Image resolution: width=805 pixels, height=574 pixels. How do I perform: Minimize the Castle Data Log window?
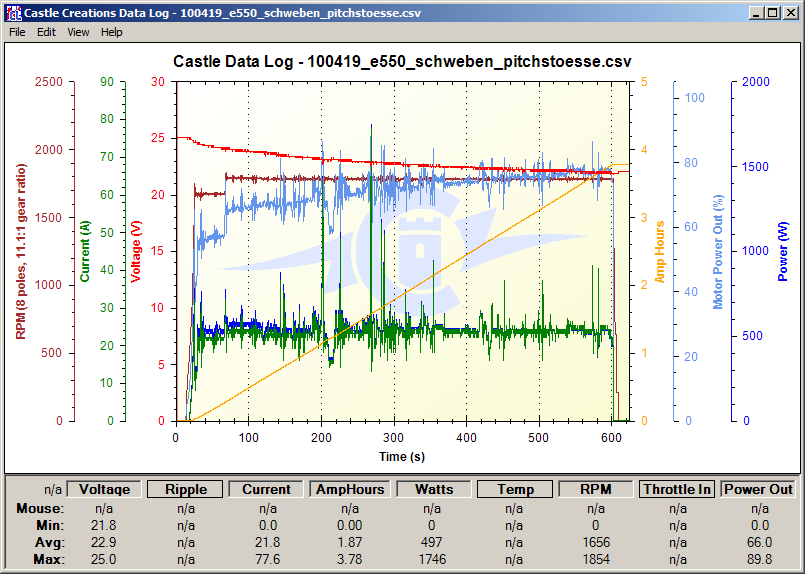[755, 13]
